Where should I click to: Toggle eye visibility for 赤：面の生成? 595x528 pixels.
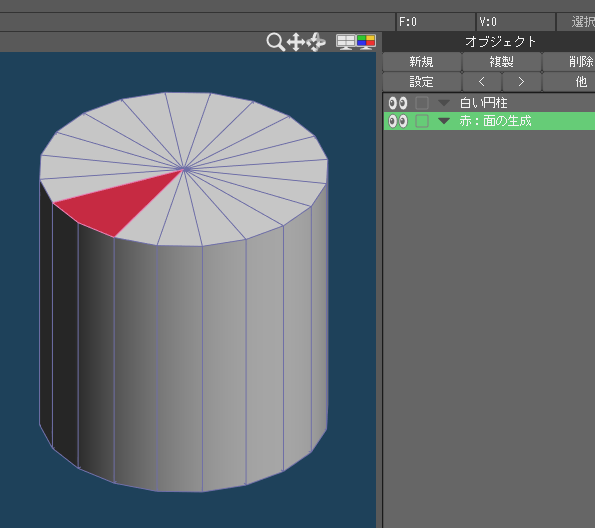(x=398, y=121)
